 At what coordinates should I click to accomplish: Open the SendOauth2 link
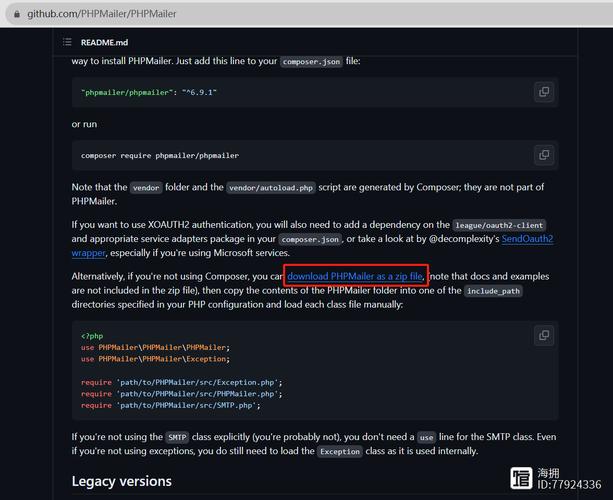pos(527,238)
